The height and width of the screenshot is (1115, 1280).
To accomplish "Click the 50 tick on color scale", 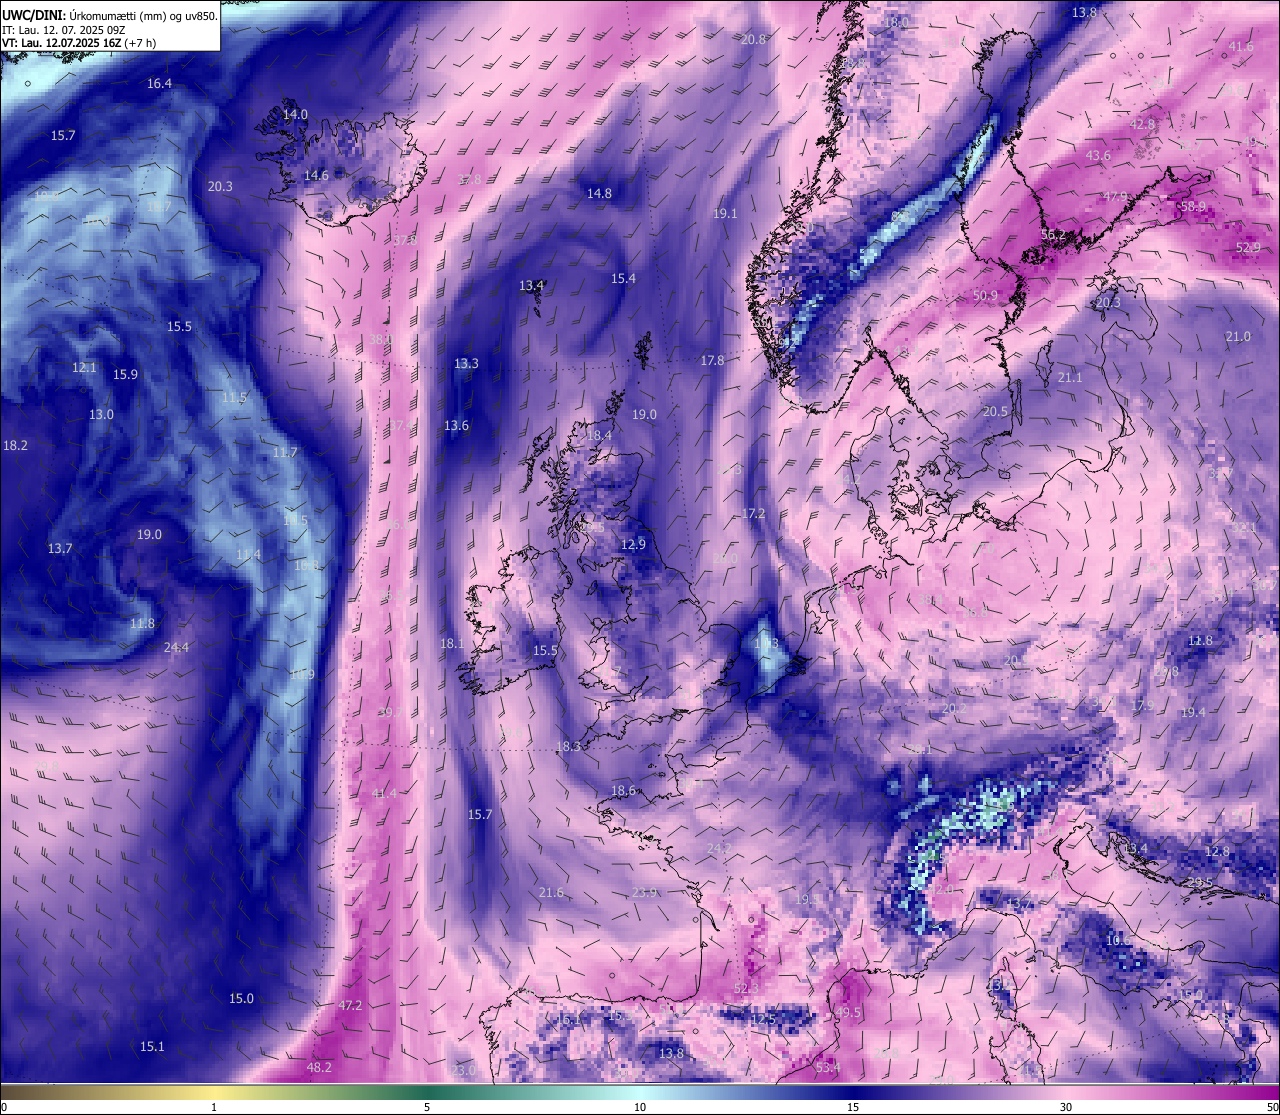I will [x=1271, y=1107].
